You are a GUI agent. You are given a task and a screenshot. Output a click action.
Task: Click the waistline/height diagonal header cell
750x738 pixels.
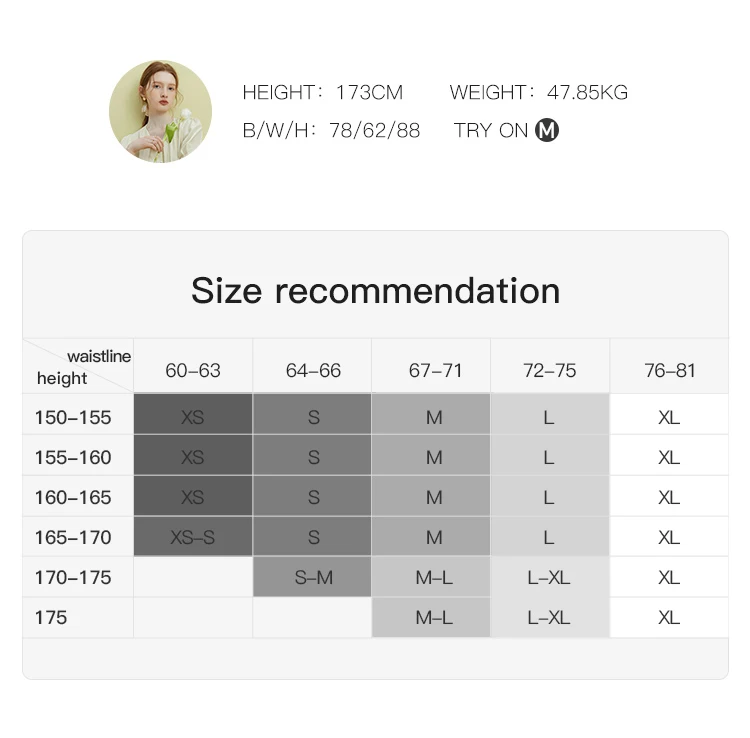pyautogui.click(x=78, y=367)
